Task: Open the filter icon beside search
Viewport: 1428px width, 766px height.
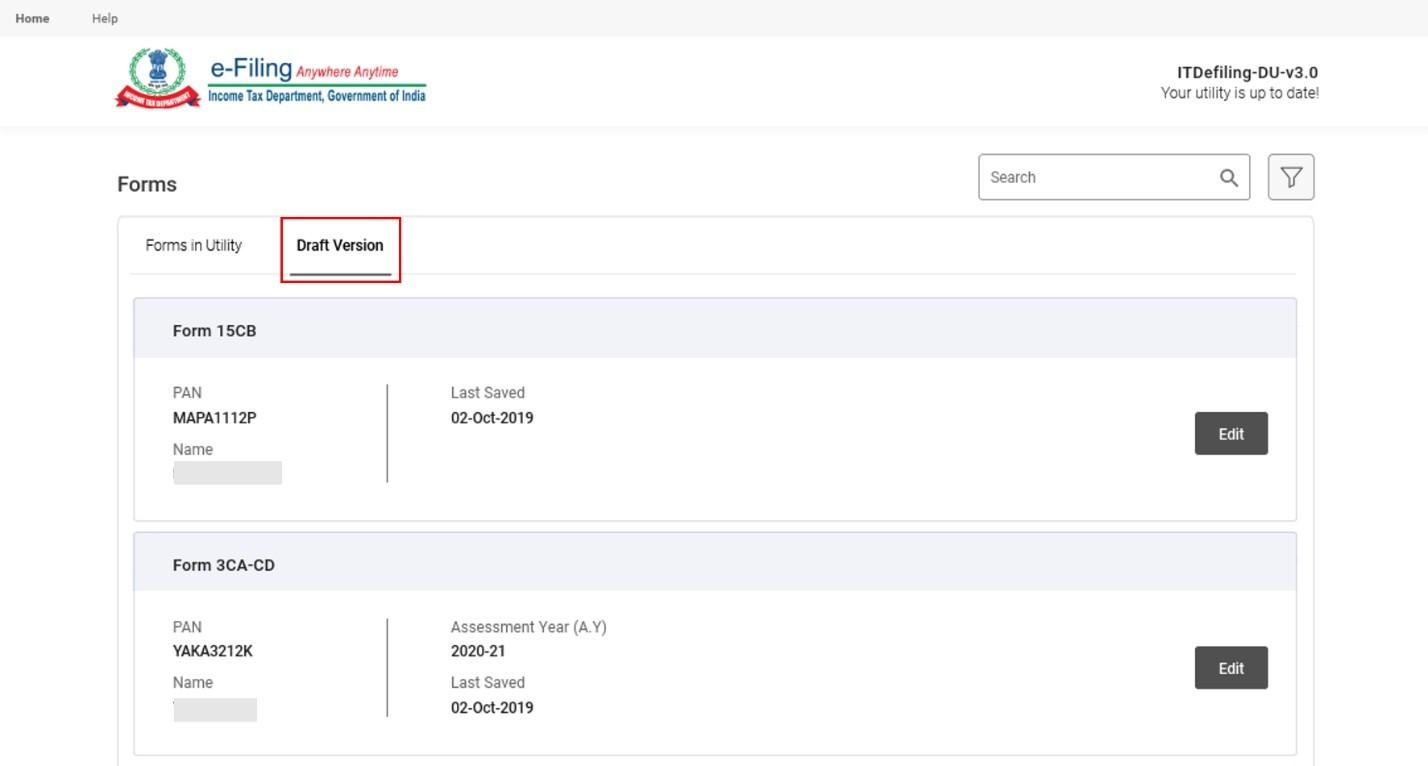Action: coord(1291,177)
